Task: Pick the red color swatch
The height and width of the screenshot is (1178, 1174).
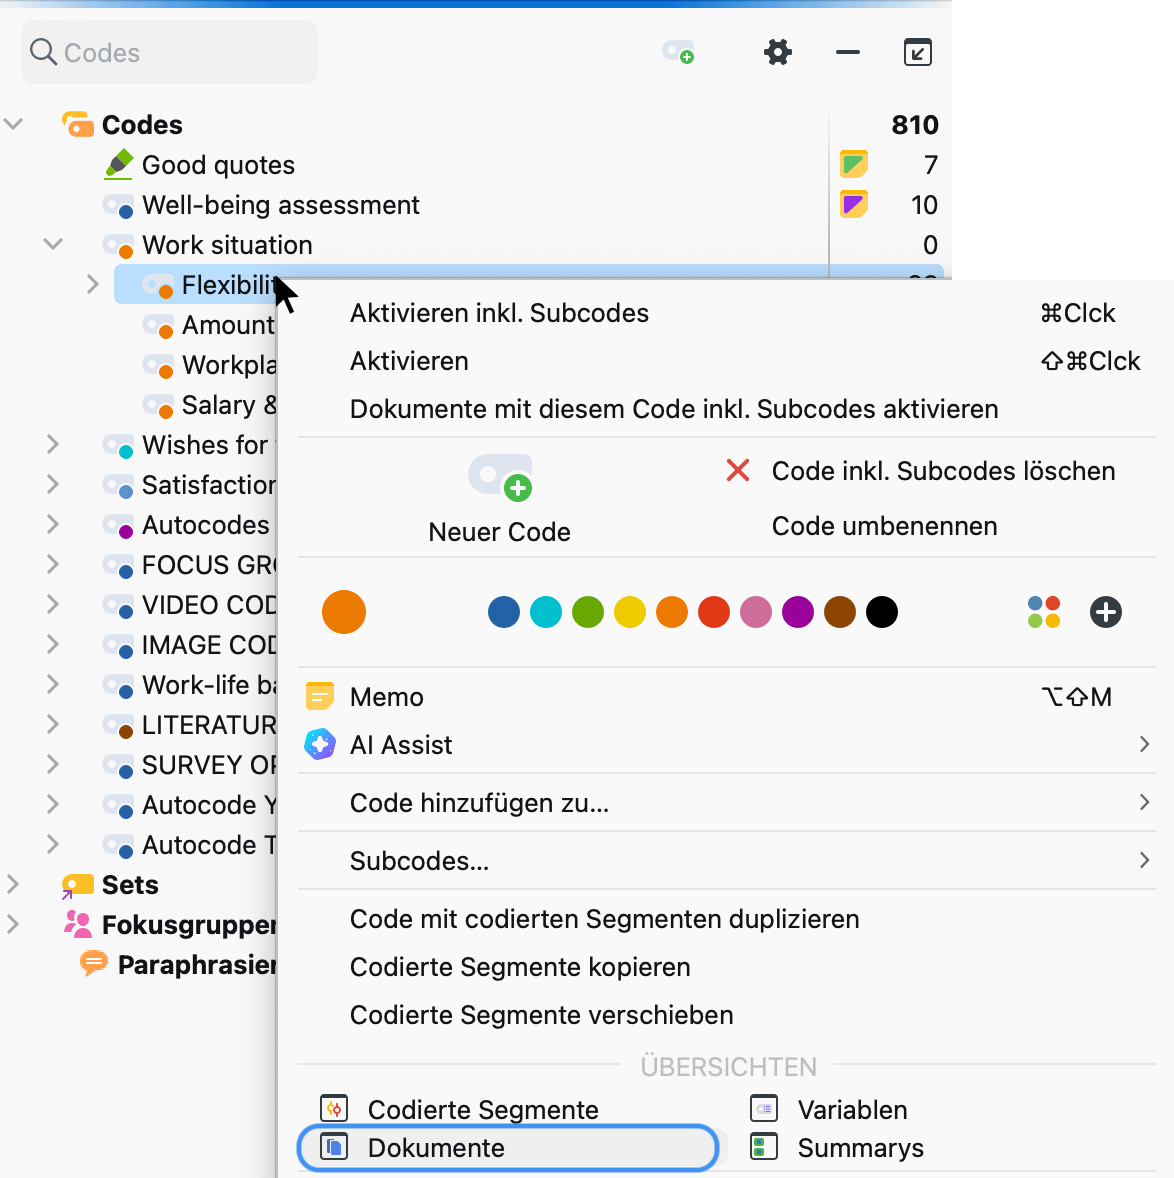Action: (x=714, y=612)
